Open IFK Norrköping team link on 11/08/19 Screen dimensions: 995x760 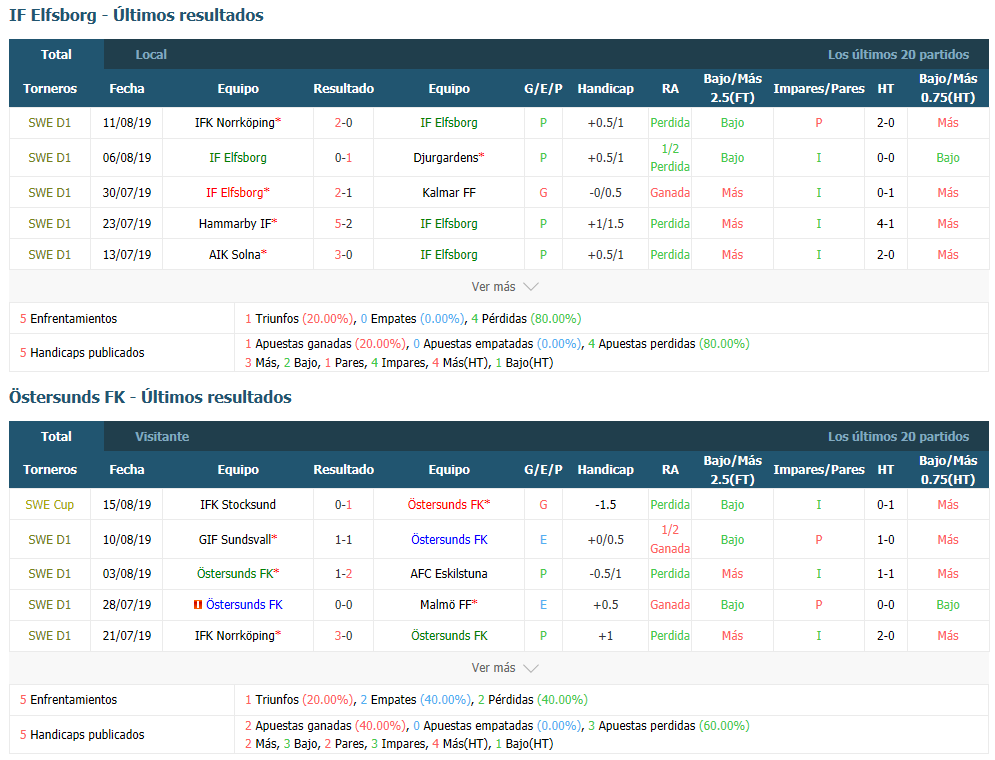pyautogui.click(x=237, y=123)
